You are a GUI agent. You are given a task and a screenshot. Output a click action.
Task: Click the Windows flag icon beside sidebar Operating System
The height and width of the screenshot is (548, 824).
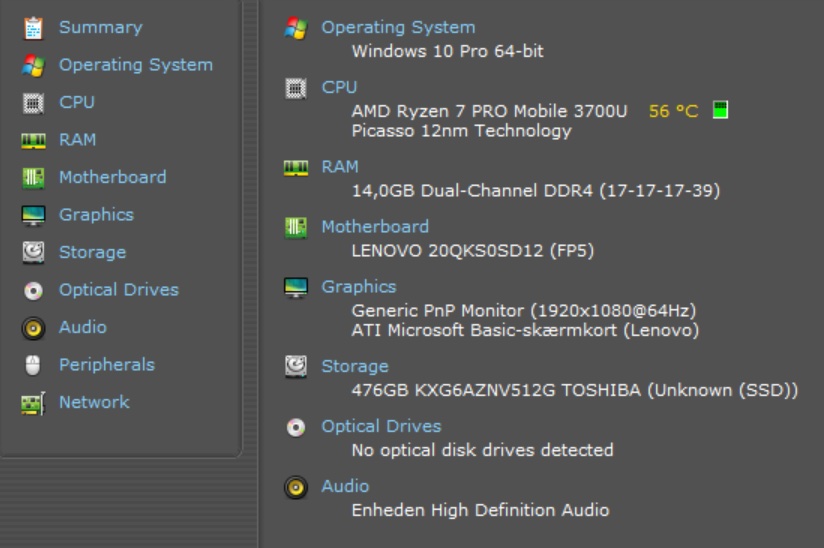click(33, 65)
